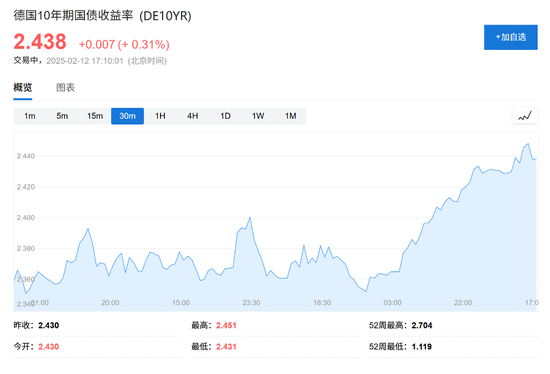Select the 1D interval
Viewport: 550px width, 374px height.
tap(225, 116)
